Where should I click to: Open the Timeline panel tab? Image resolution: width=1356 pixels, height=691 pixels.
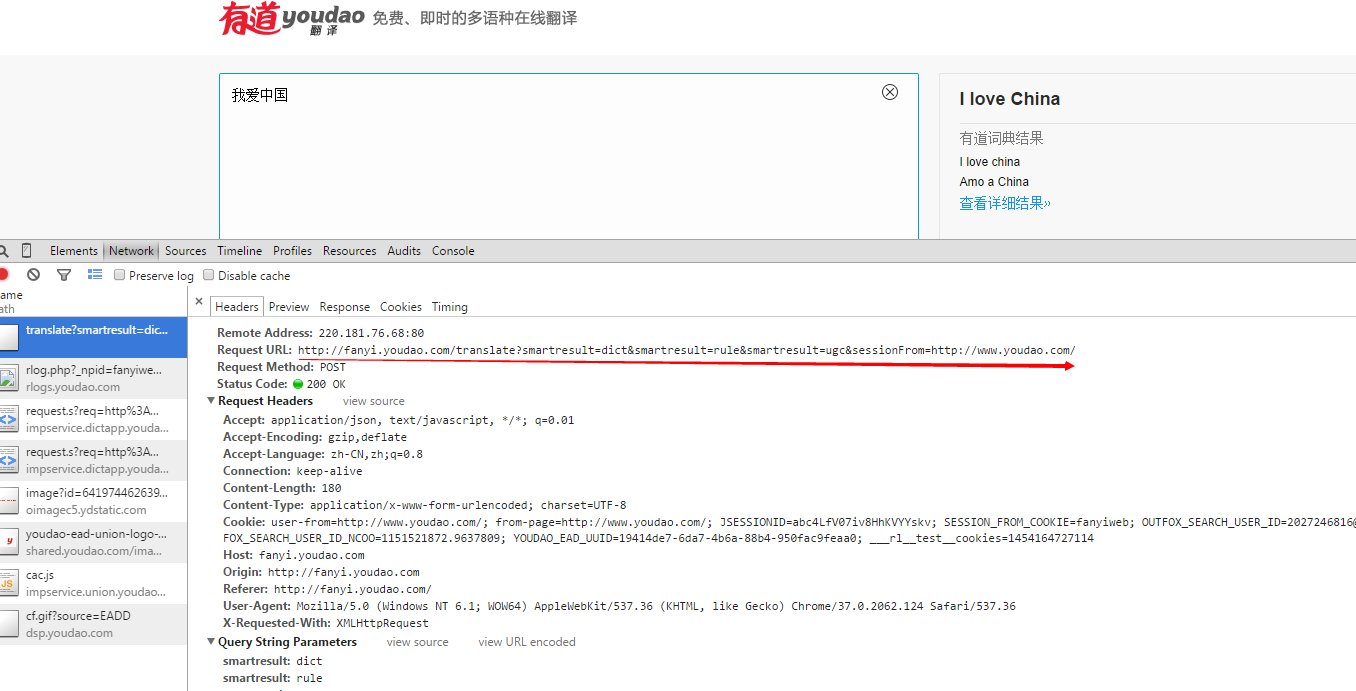coord(240,251)
